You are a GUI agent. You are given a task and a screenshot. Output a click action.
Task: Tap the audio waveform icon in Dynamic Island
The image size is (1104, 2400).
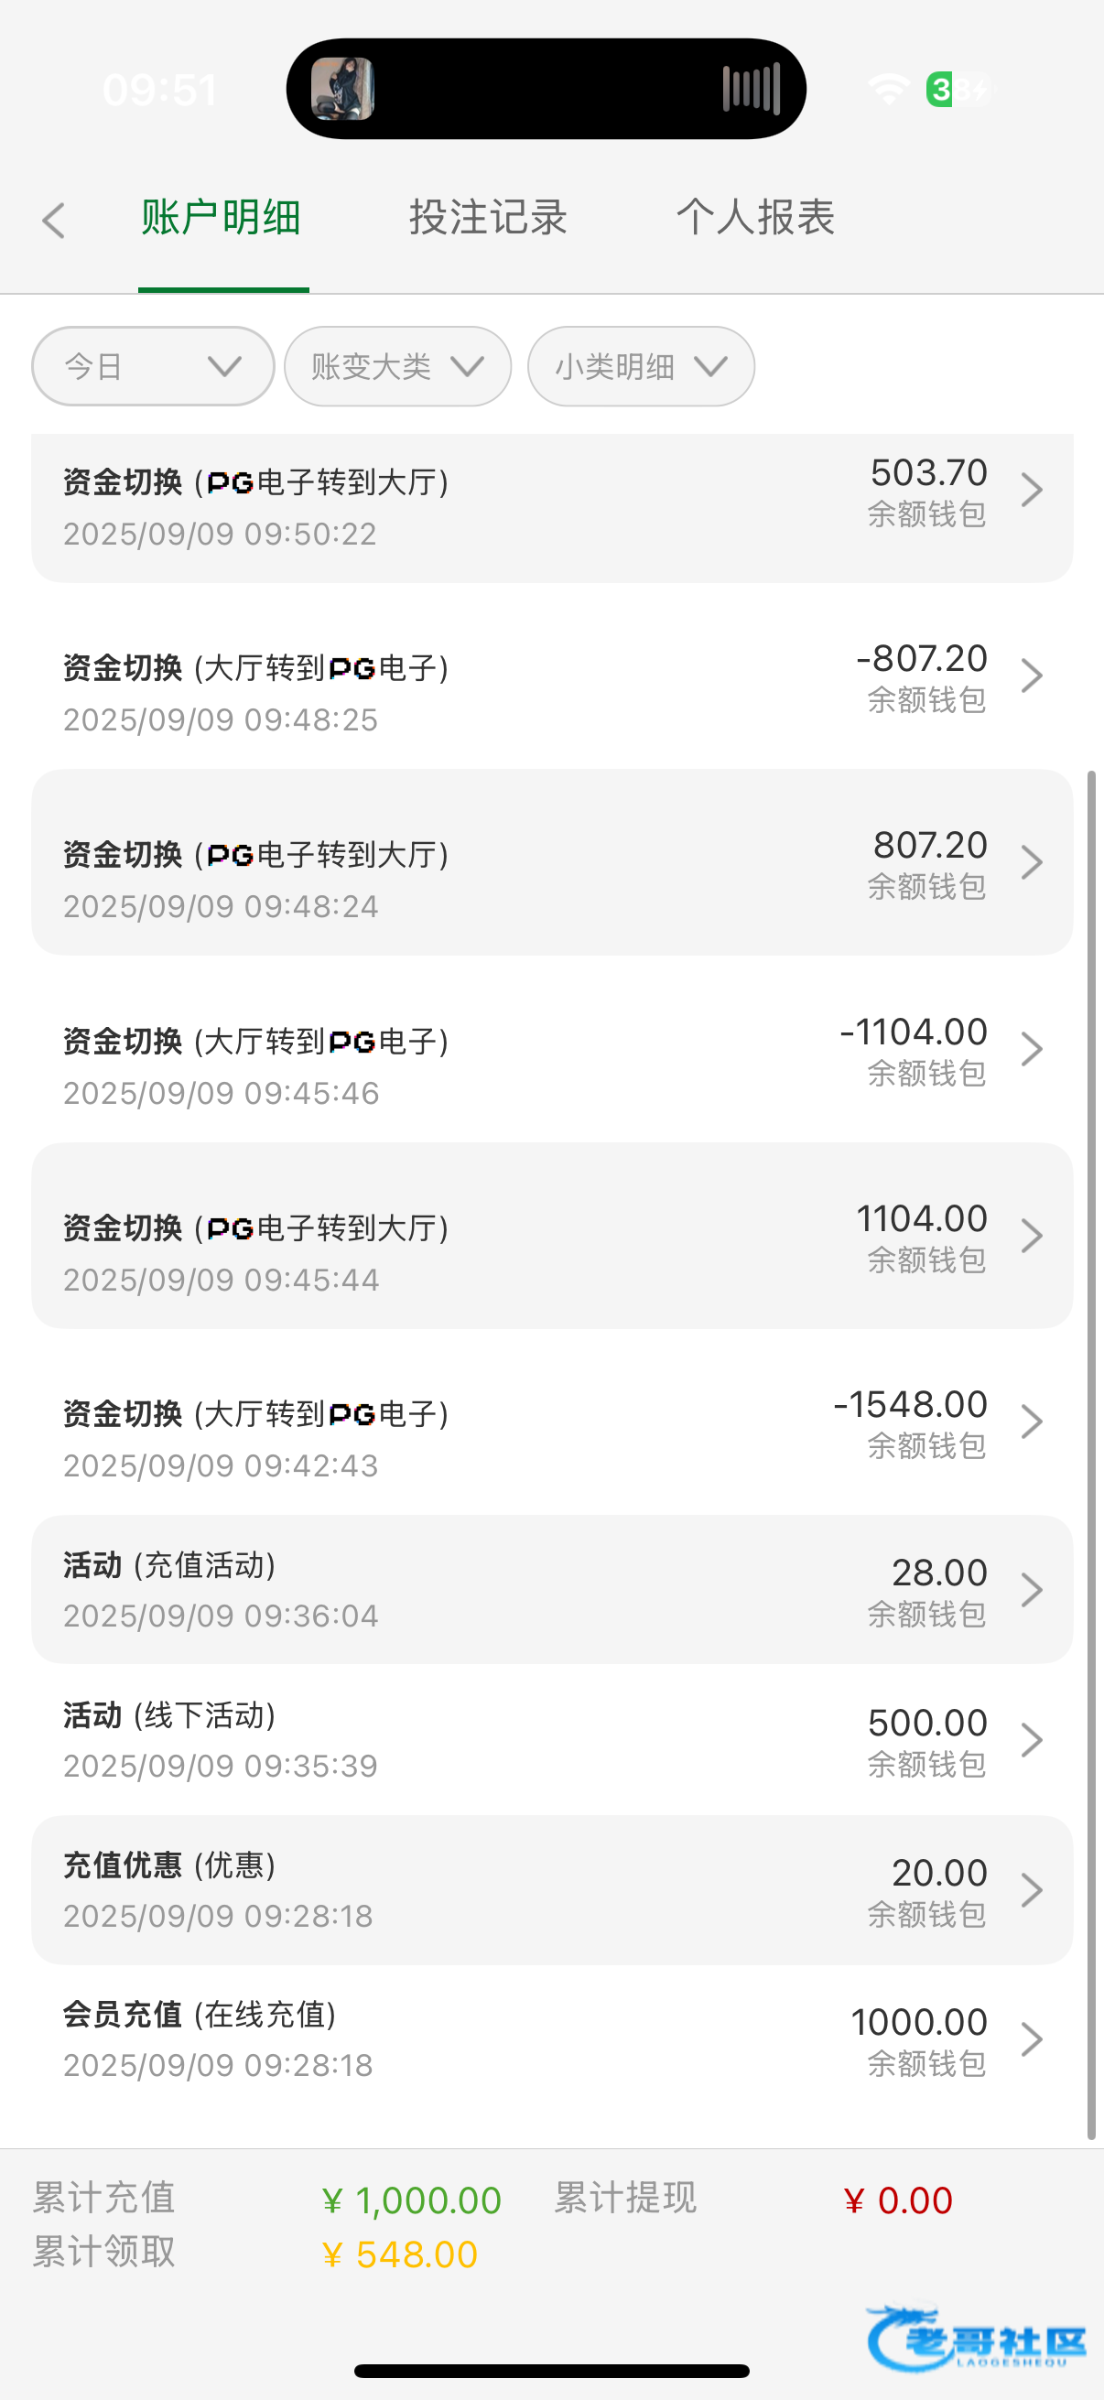(751, 89)
